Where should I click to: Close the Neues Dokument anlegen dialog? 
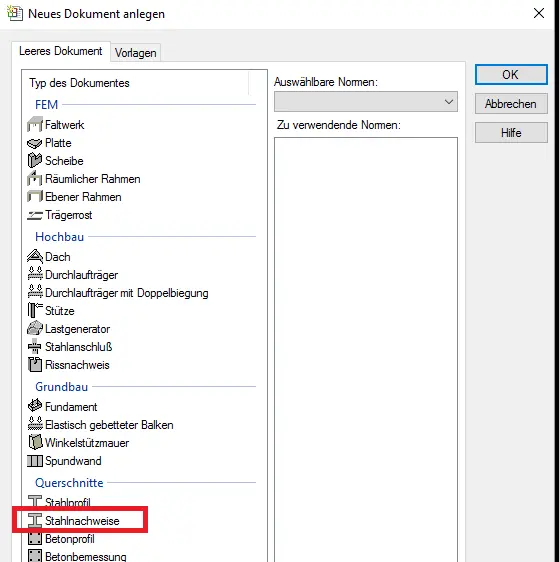pos(539,14)
